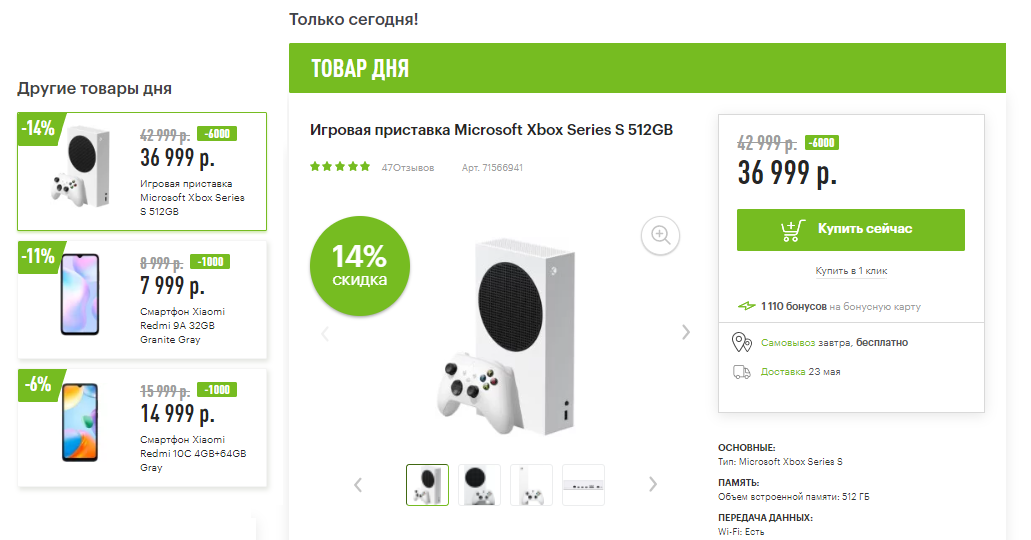1031x540 pixels.
Task: Click the five-star rating icons
Action: point(340,167)
